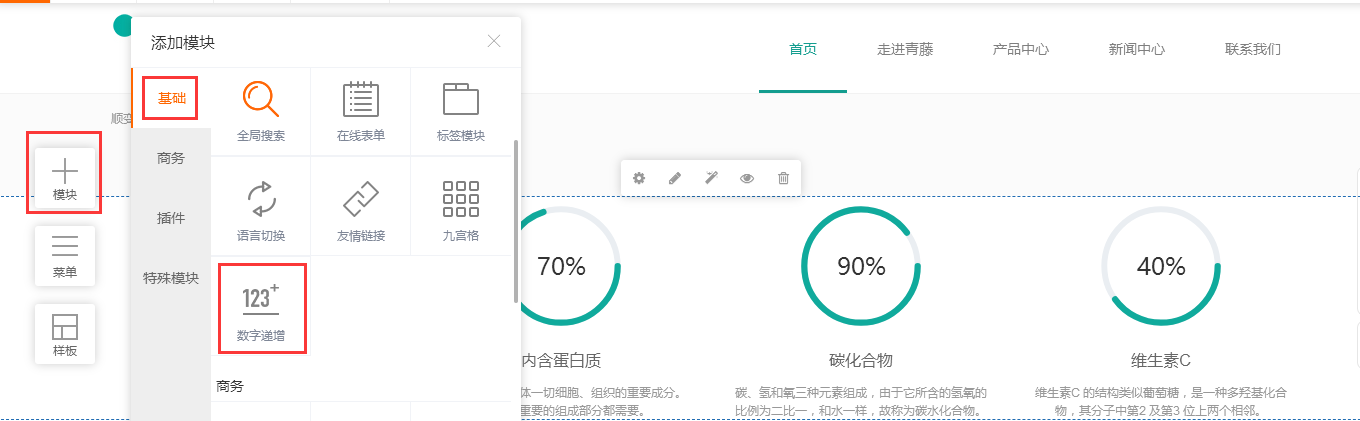Go to 产品中心 in the navigation menu
Screen dimensions: 1360x421
[x=1020, y=49]
